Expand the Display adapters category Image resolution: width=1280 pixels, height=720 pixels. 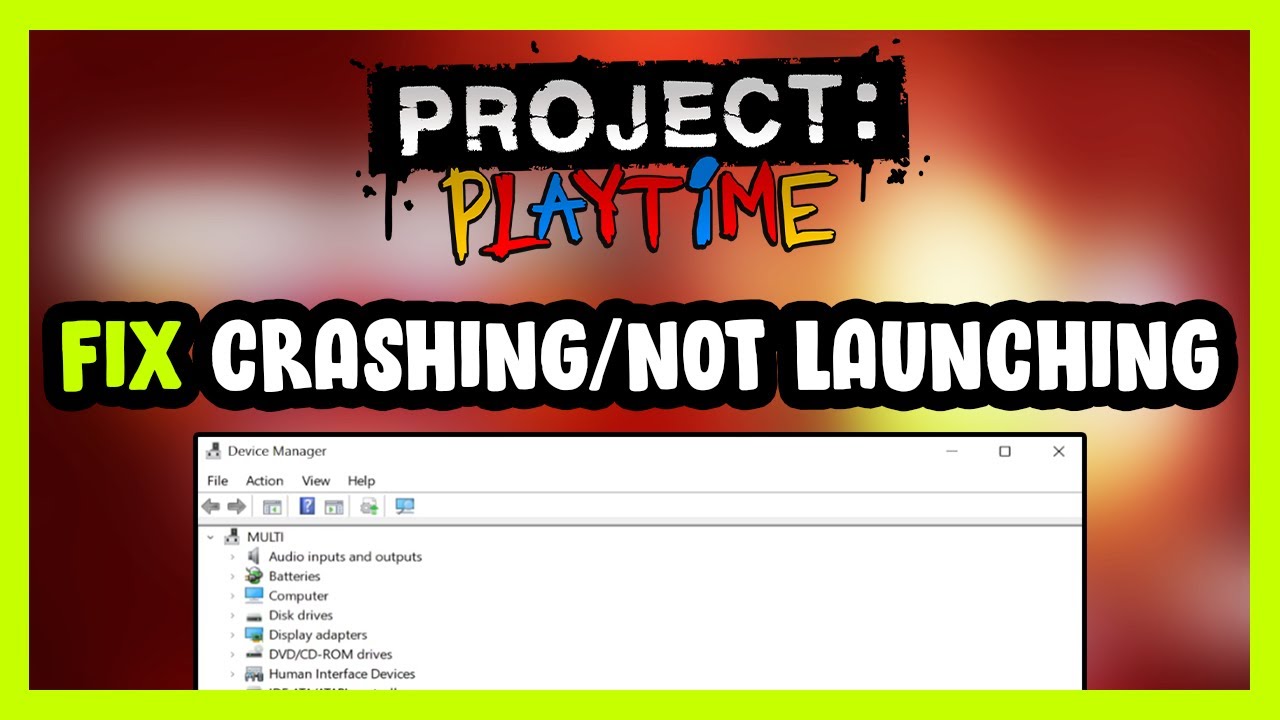pyautogui.click(x=232, y=635)
